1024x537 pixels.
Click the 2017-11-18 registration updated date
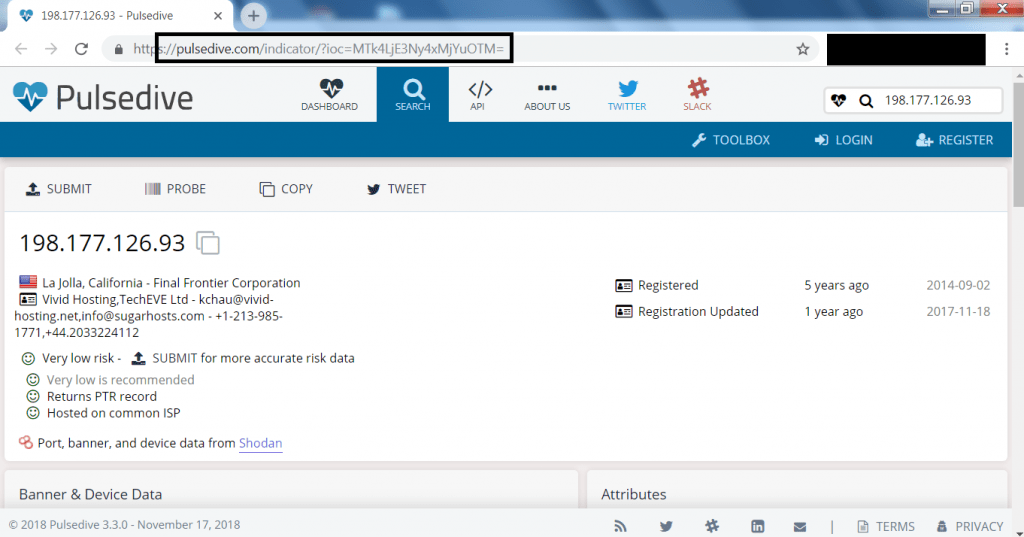pyautogui.click(x=958, y=312)
